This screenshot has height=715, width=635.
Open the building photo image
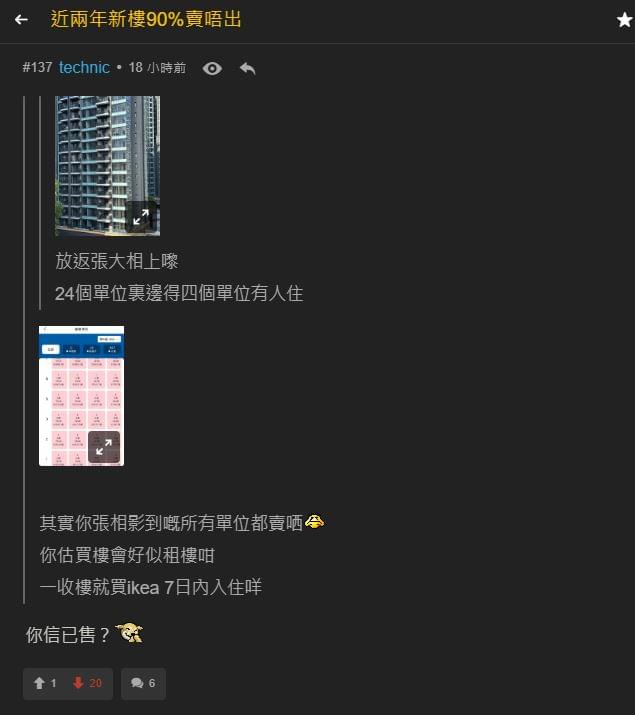pos(108,166)
